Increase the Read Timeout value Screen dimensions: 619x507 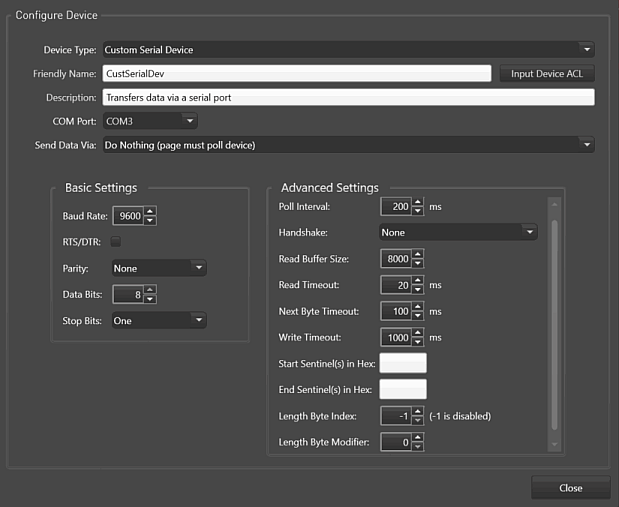click(418, 280)
